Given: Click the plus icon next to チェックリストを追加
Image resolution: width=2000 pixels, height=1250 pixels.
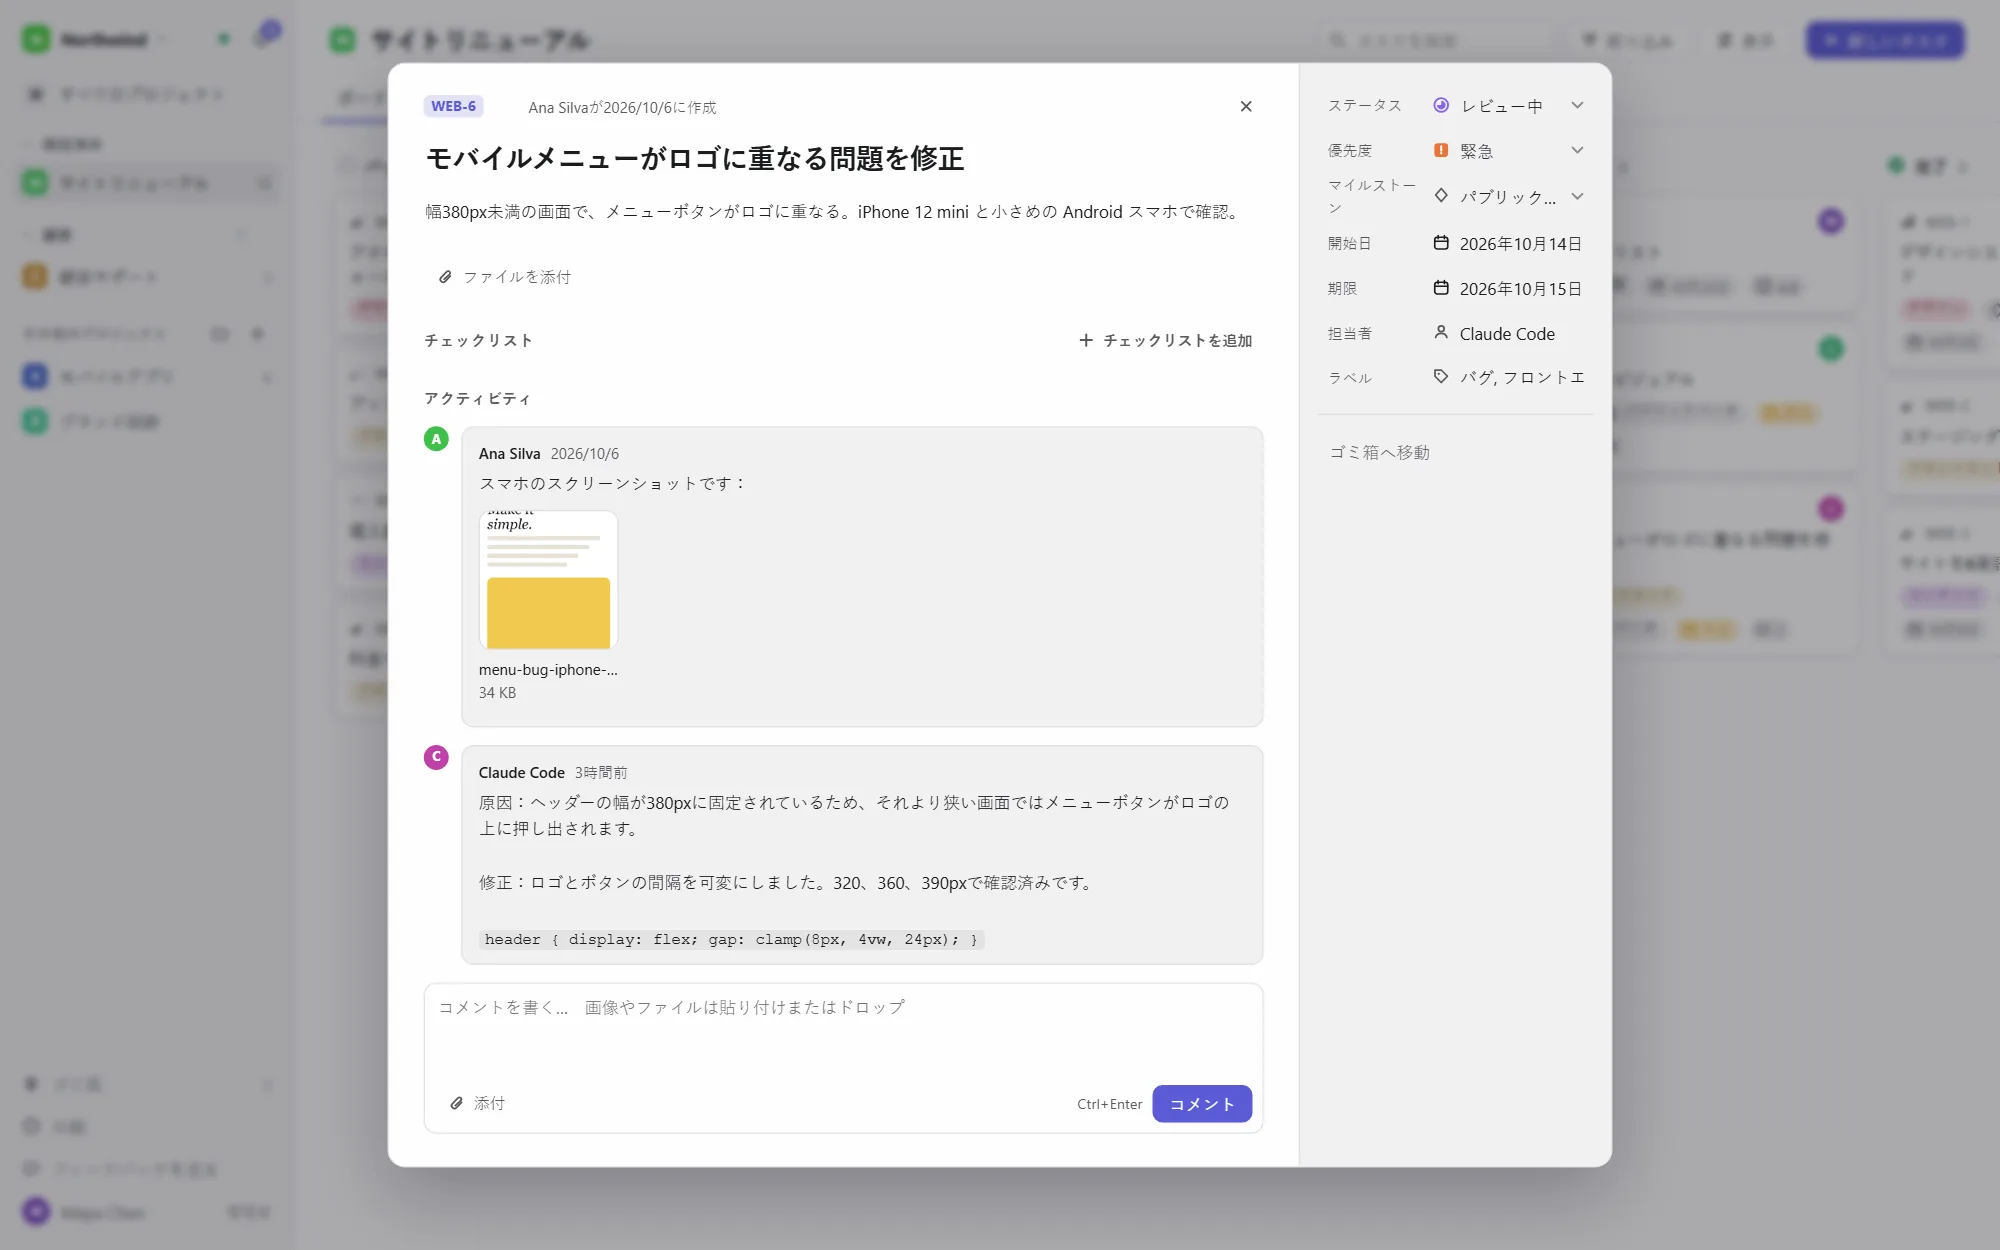Looking at the screenshot, I should pyautogui.click(x=1086, y=340).
